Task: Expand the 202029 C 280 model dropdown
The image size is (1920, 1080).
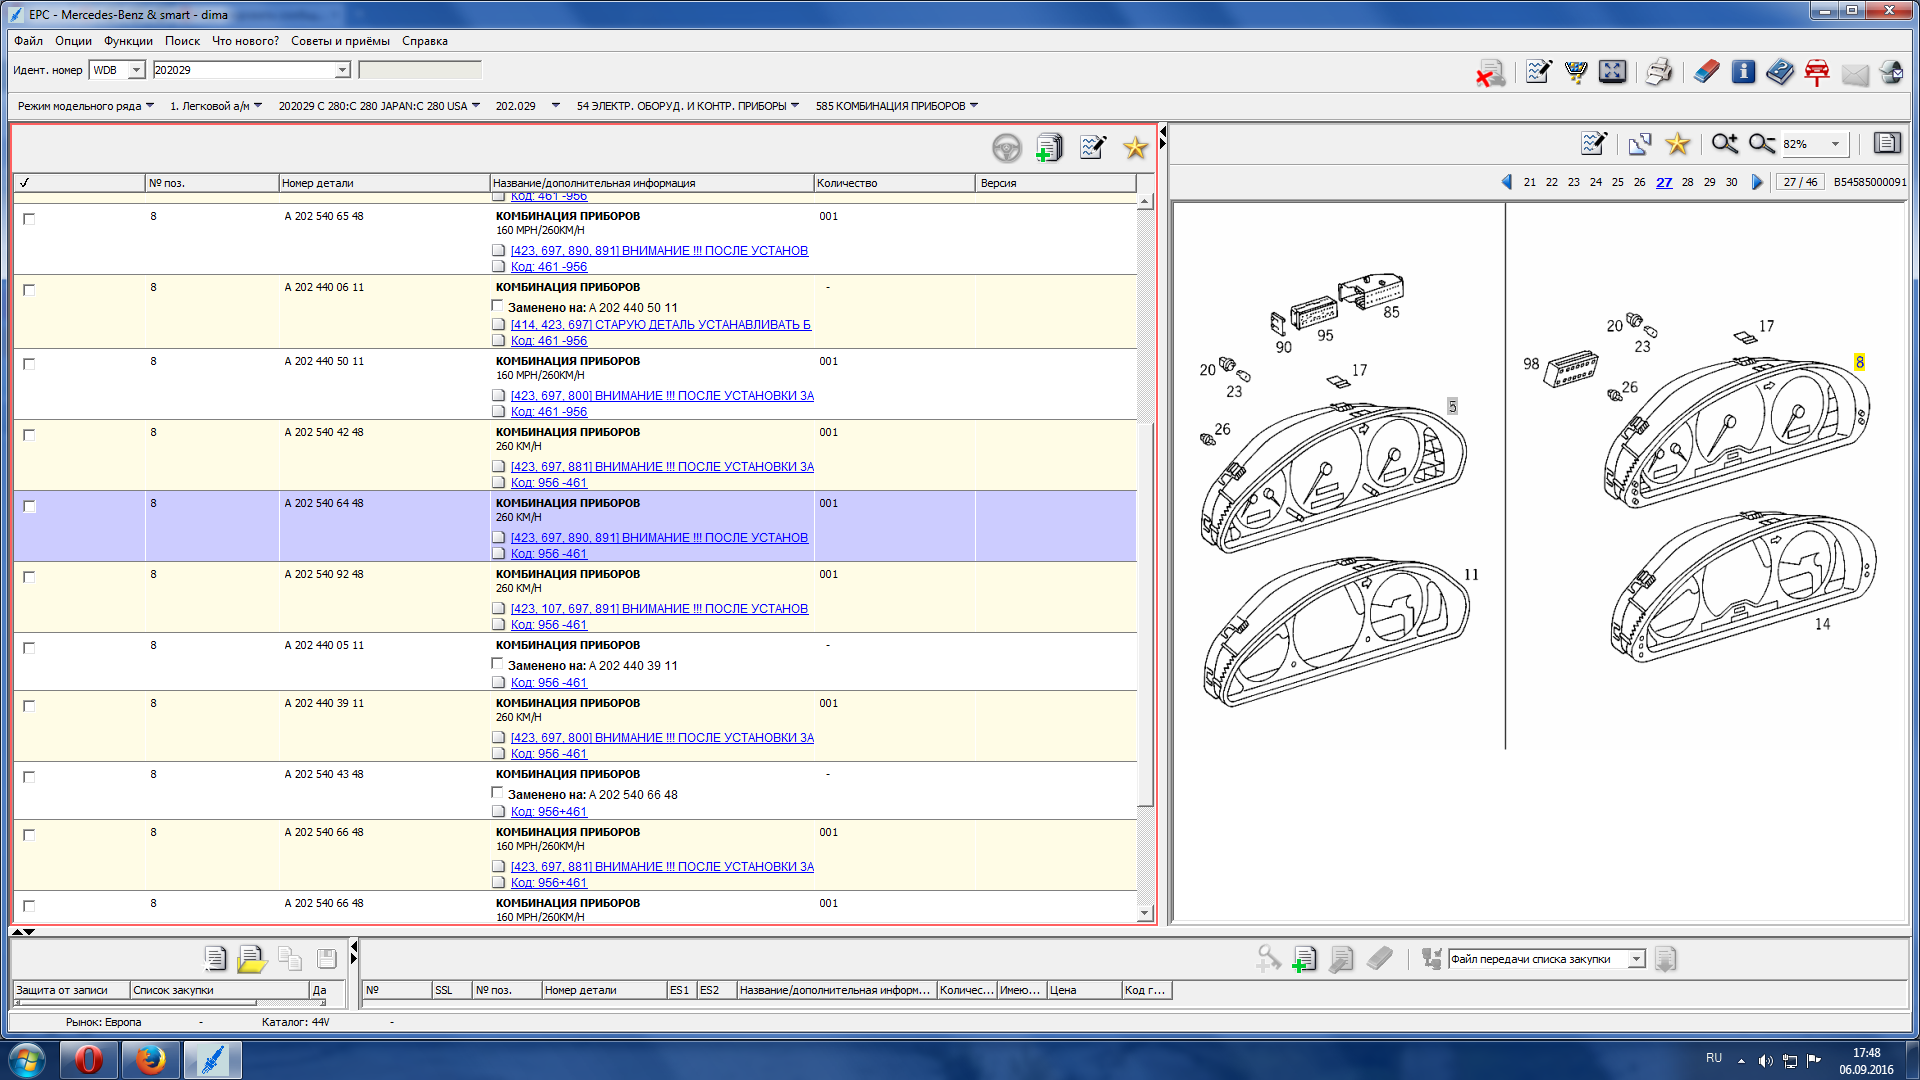Action: pos(476,105)
